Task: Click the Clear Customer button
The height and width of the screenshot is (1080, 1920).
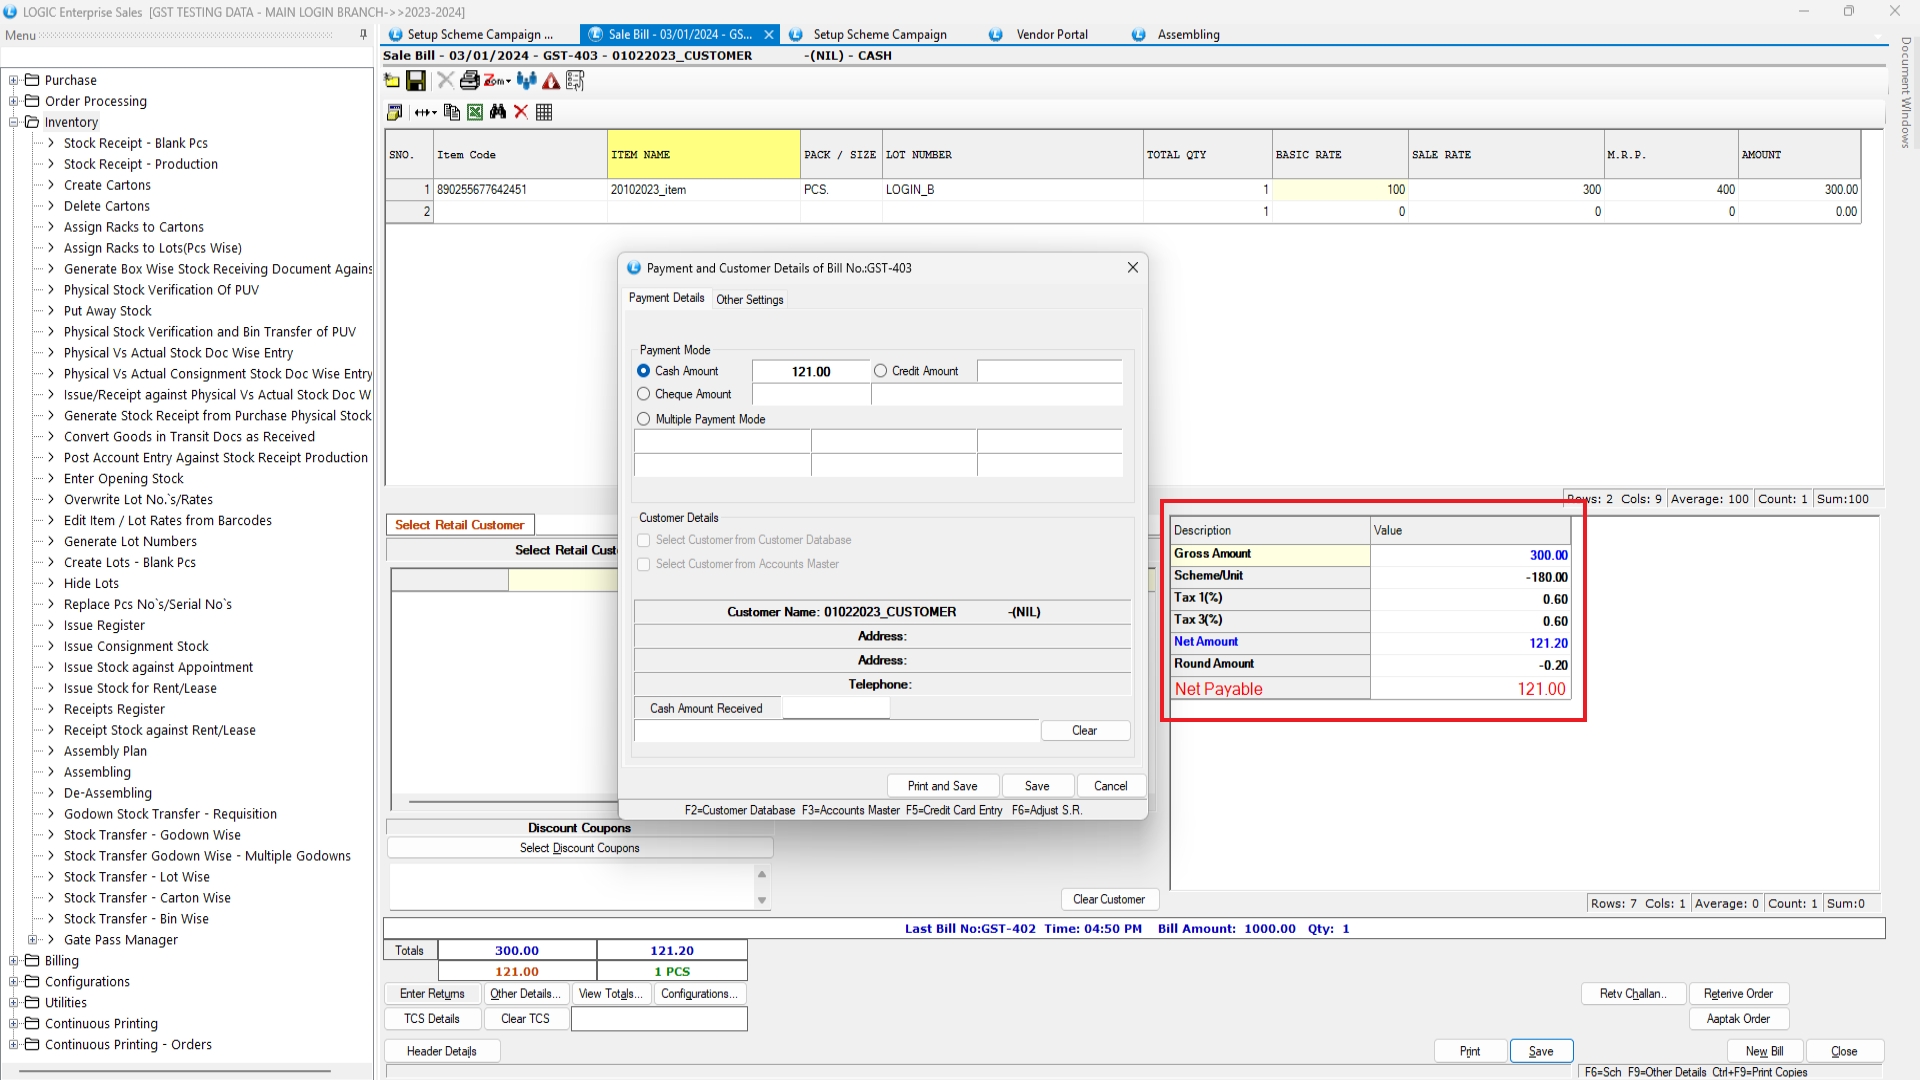Action: (x=1108, y=899)
